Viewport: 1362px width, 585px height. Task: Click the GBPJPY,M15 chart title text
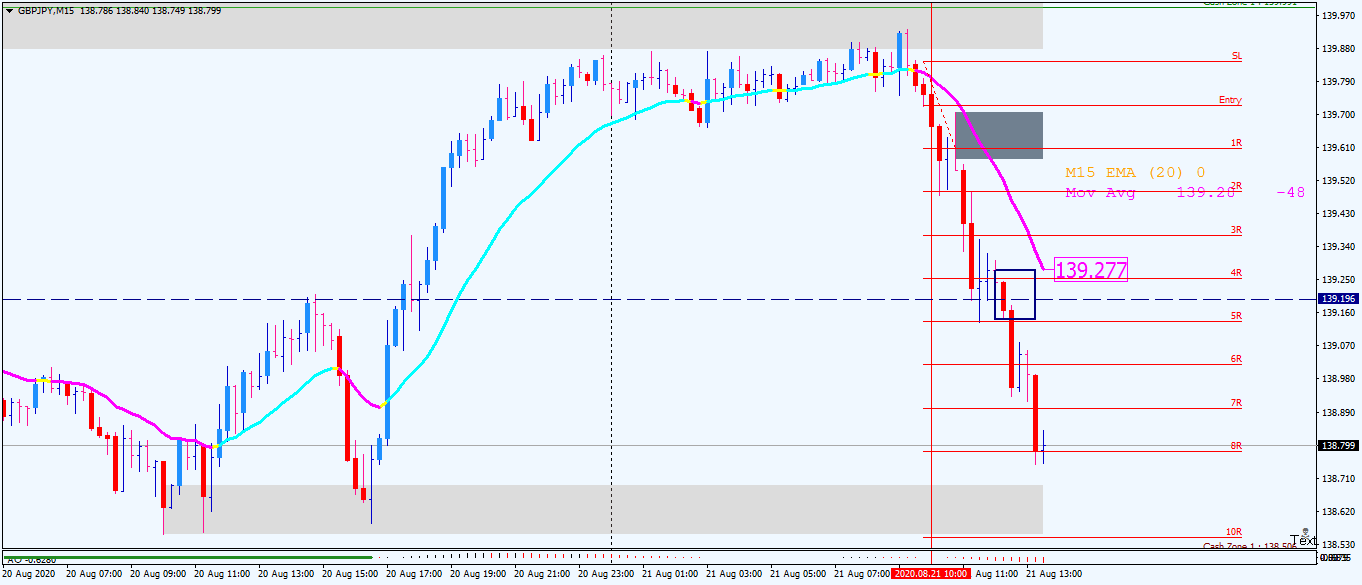(x=45, y=10)
